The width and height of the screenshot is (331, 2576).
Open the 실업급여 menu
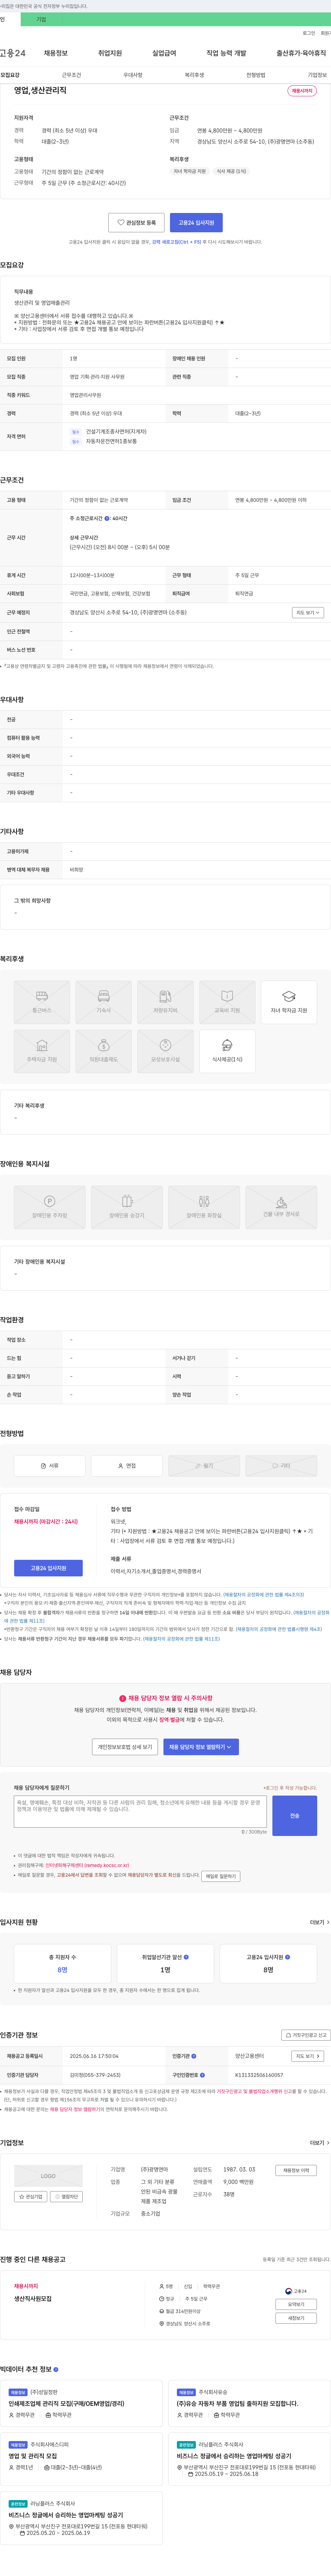[x=164, y=53]
